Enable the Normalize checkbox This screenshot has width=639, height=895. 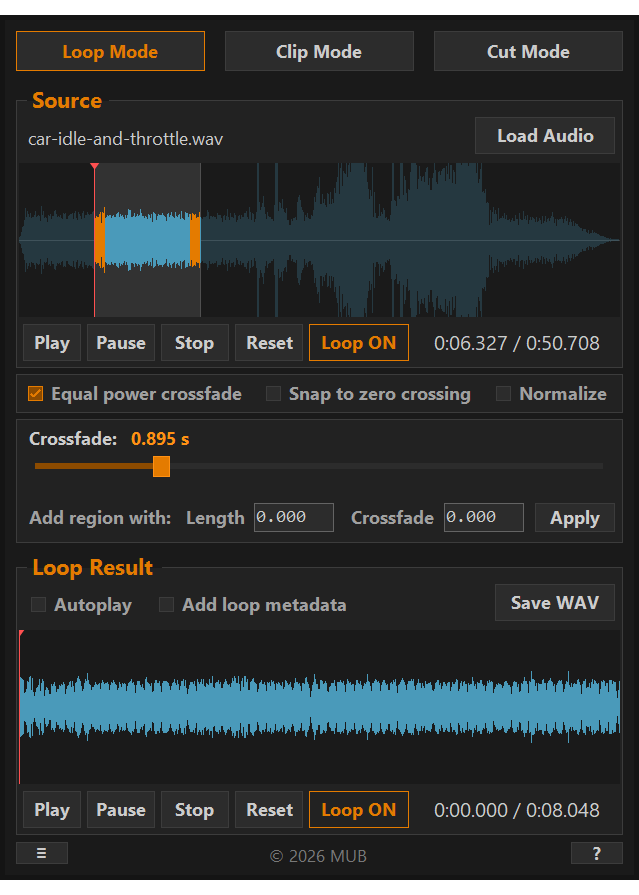pos(503,393)
